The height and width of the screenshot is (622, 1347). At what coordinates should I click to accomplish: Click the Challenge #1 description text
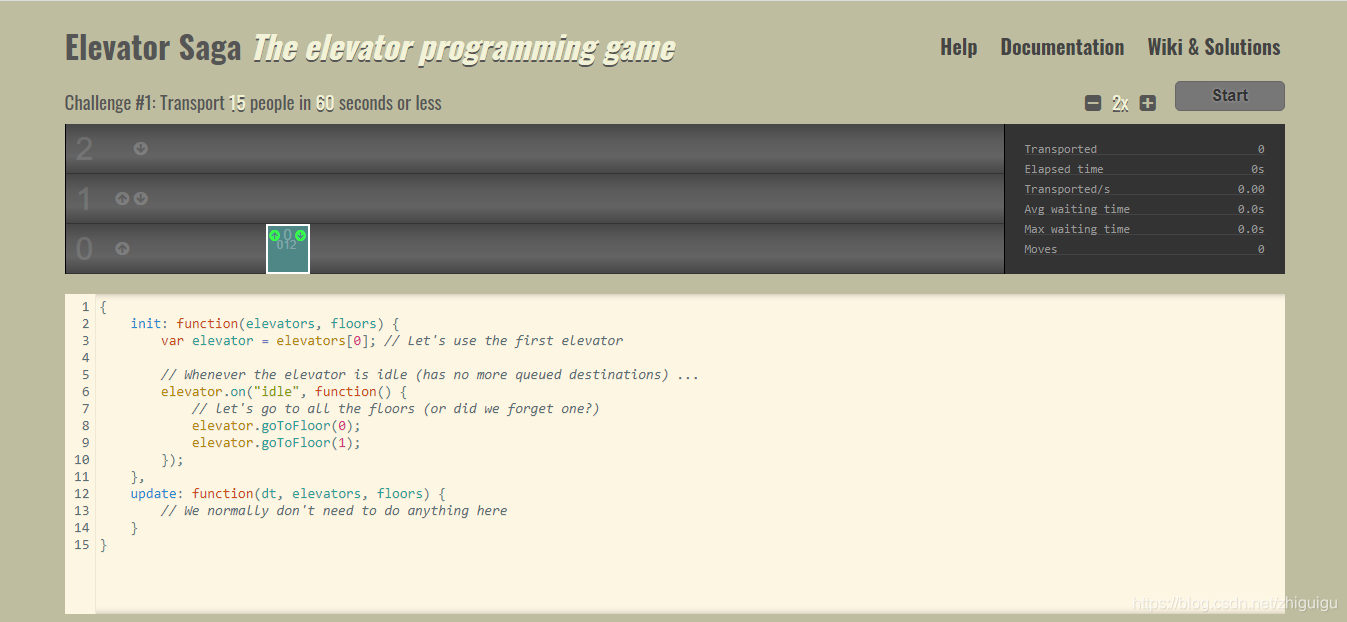(x=253, y=103)
